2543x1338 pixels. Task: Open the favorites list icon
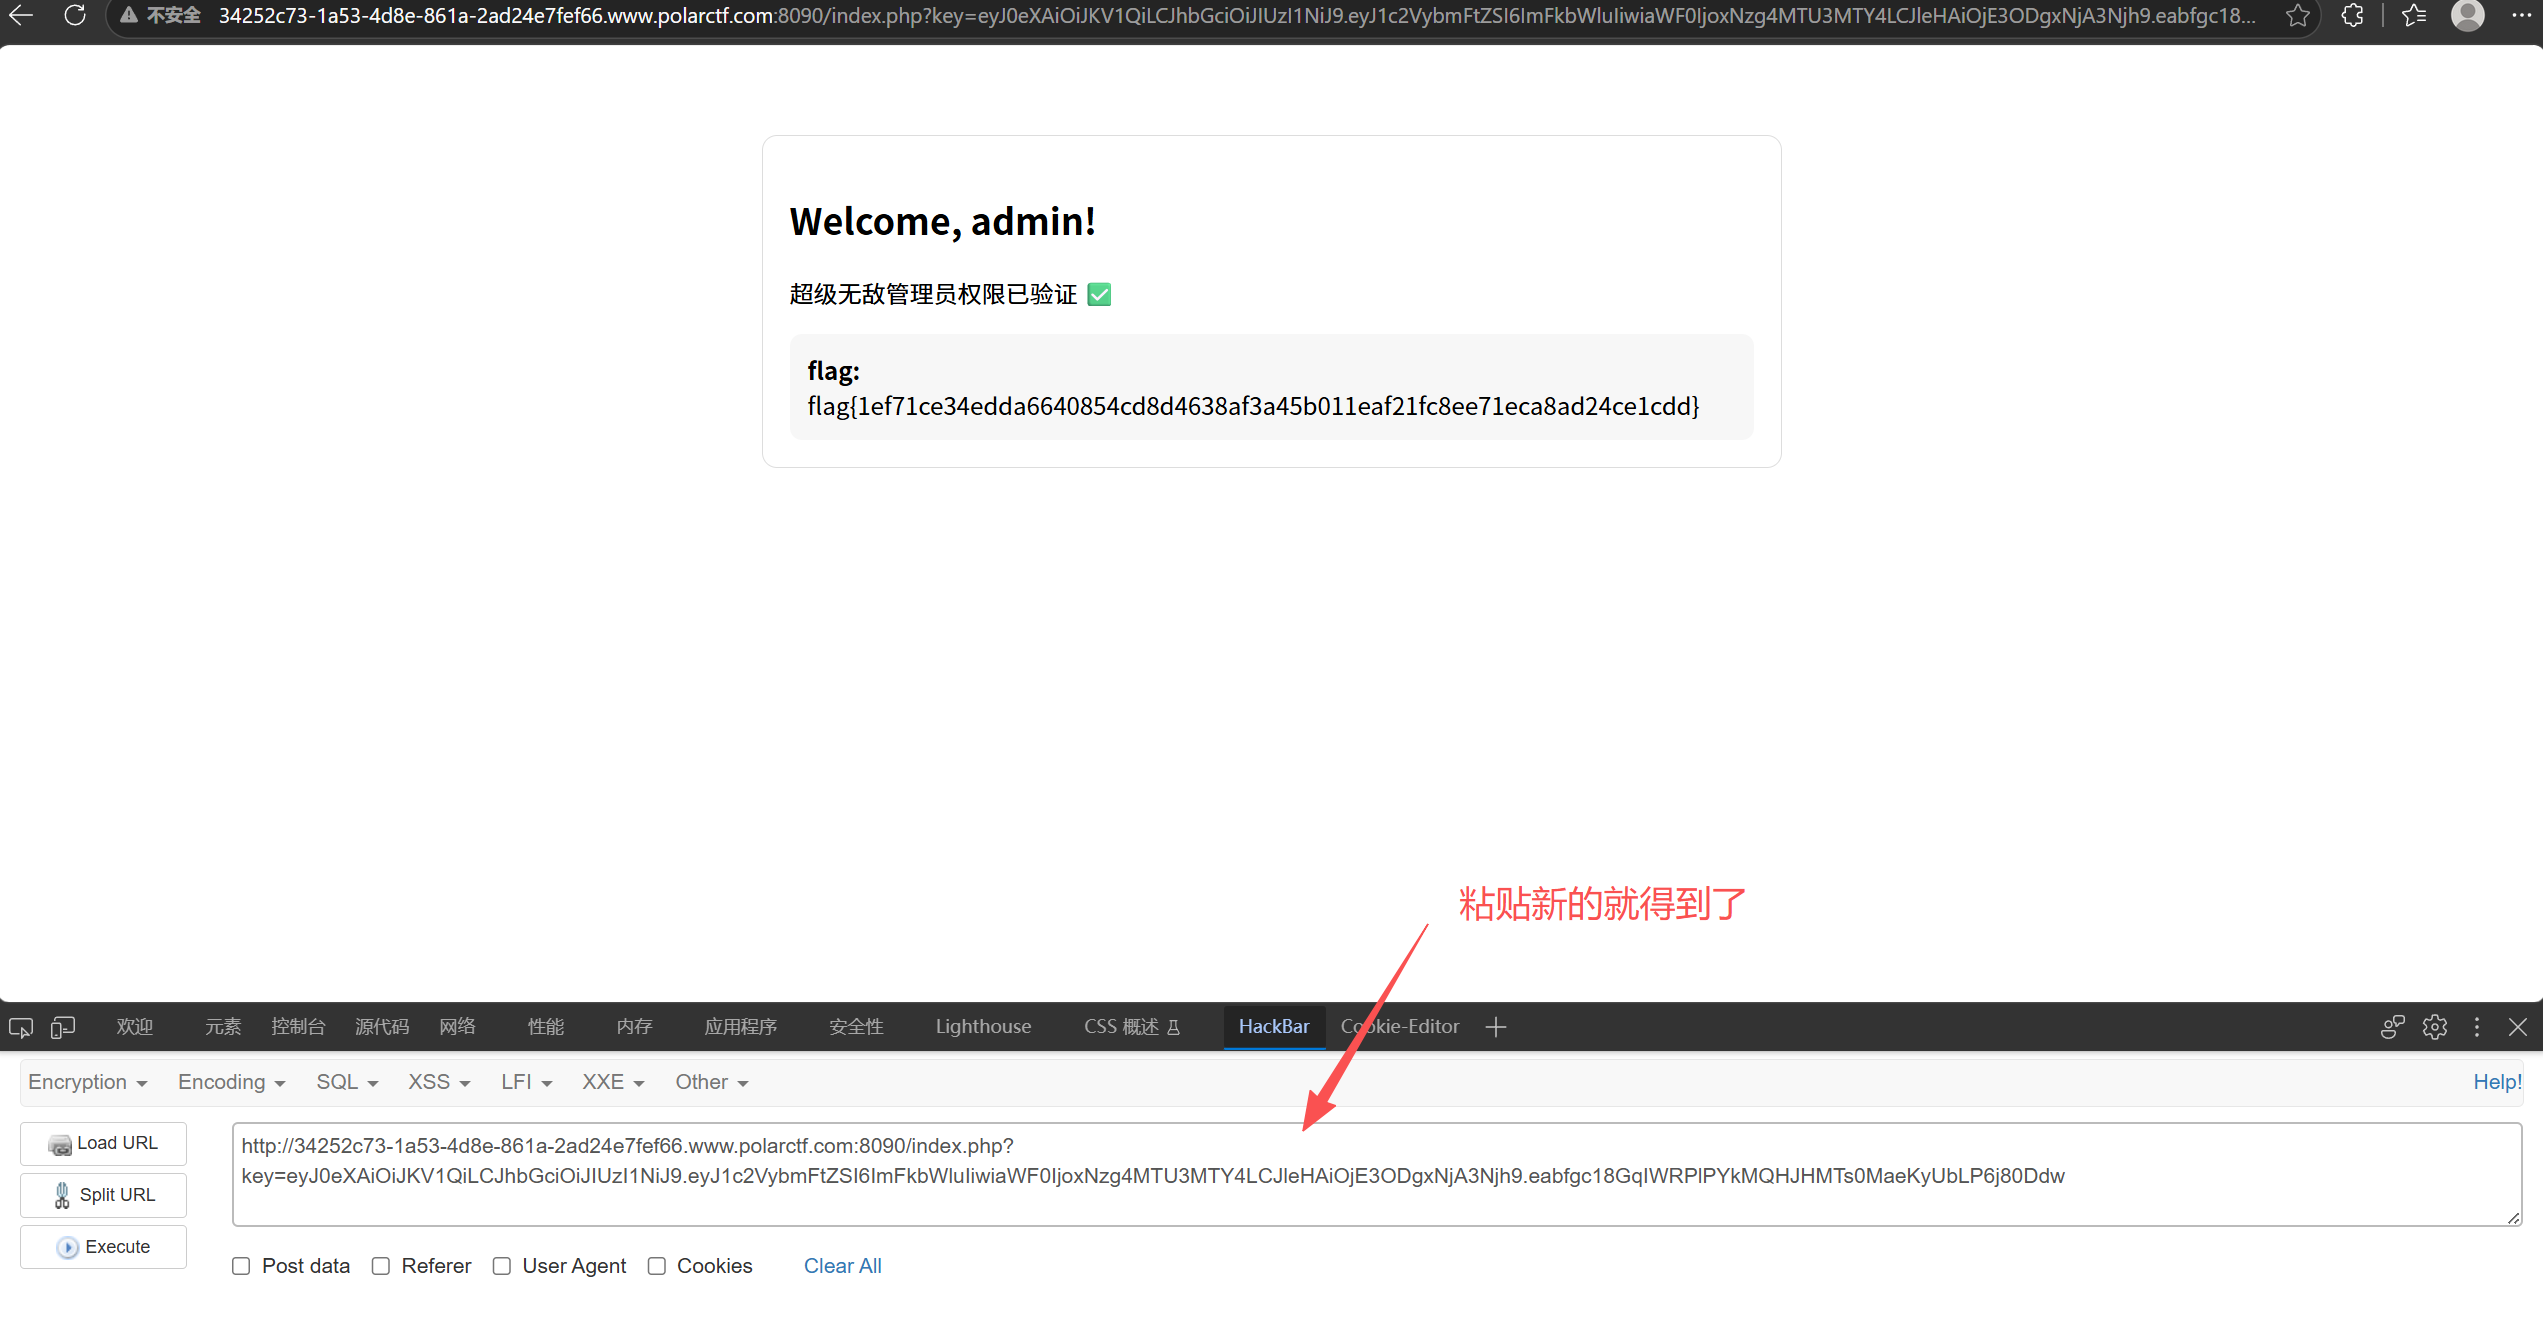2414,15
